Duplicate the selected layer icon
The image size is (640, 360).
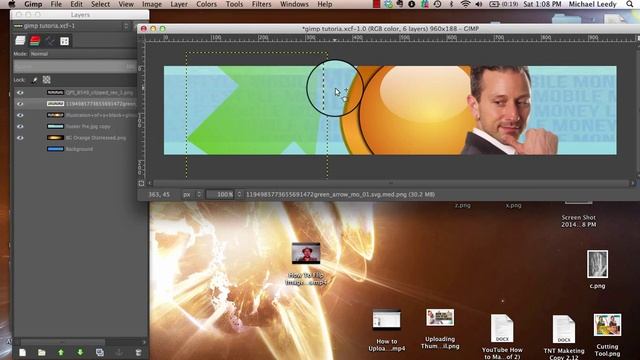[x=100, y=352]
